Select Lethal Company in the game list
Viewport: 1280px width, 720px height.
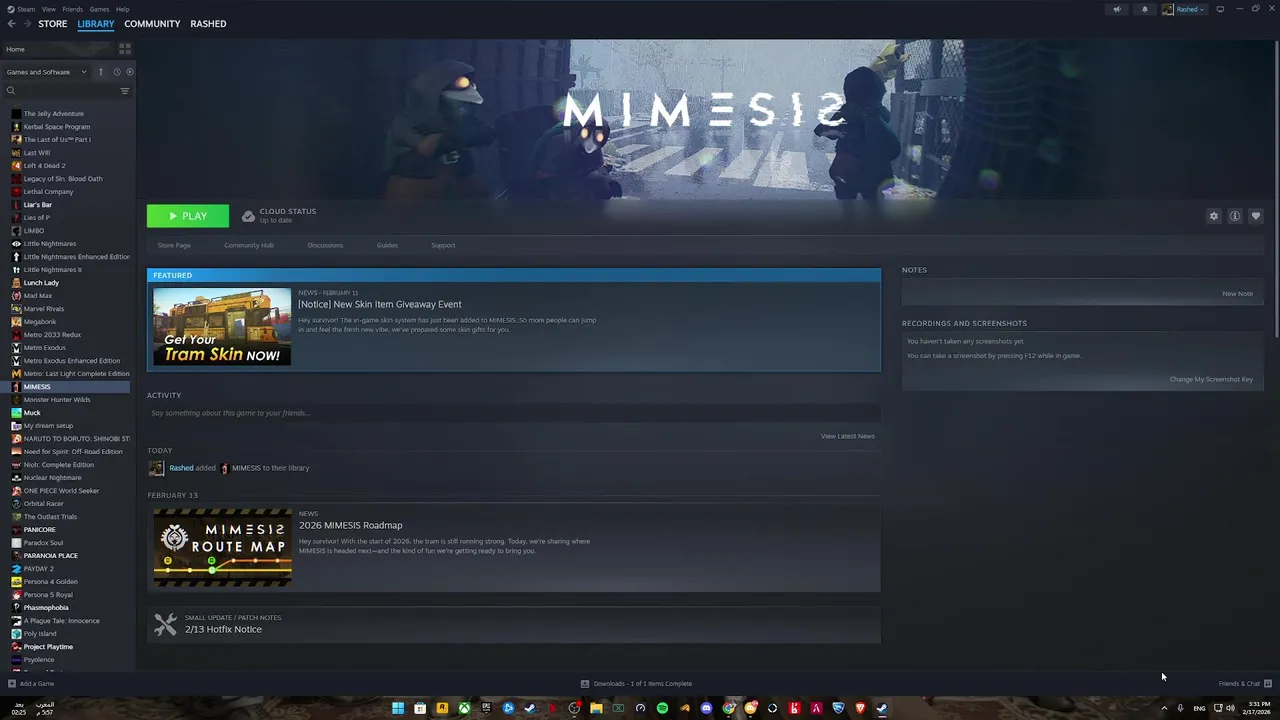pos(48,191)
